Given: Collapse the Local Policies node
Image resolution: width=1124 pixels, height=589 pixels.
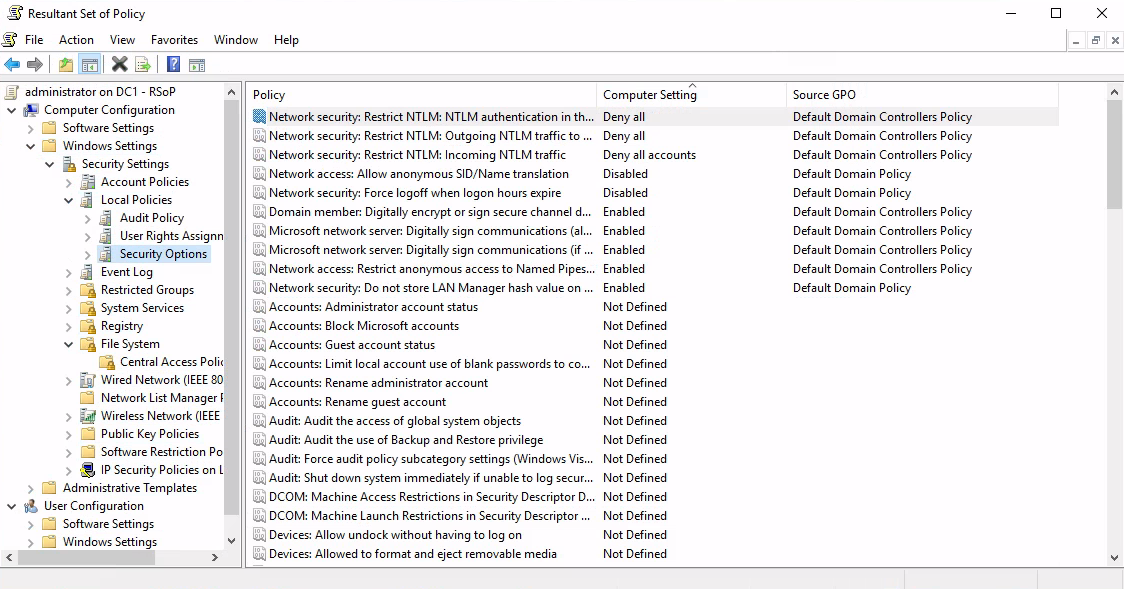Looking at the screenshot, I should tap(68, 201).
